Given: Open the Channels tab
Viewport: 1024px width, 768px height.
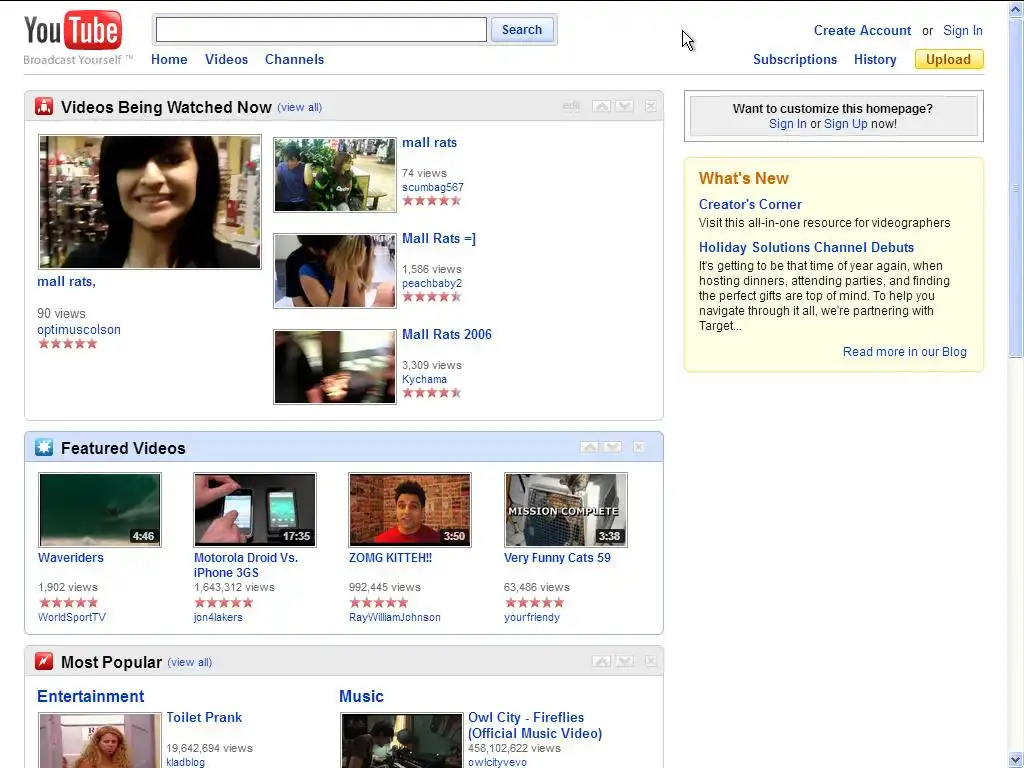Looking at the screenshot, I should [294, 59].
